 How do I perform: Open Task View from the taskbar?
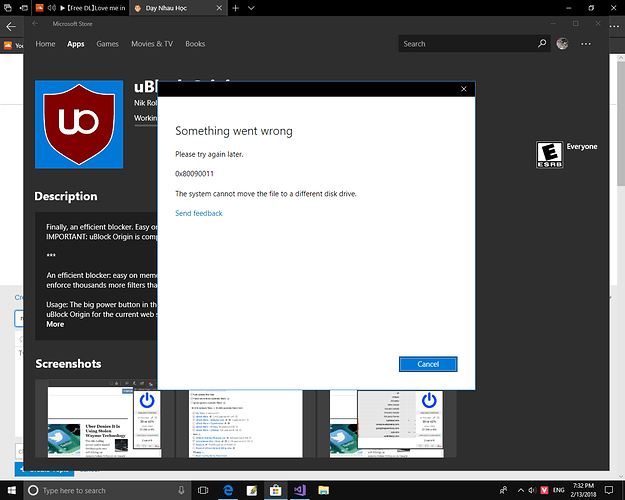(203, 490)
